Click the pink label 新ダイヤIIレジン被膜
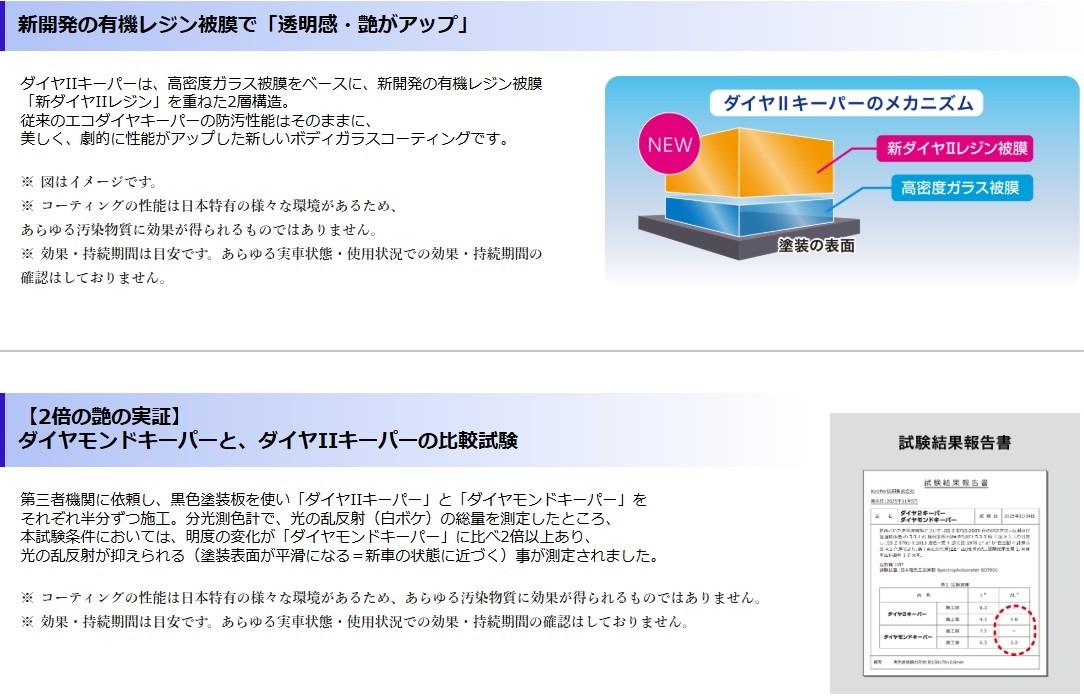Image resolution: width=1084 pixels, height=697 pixels. tap(955, 148)
